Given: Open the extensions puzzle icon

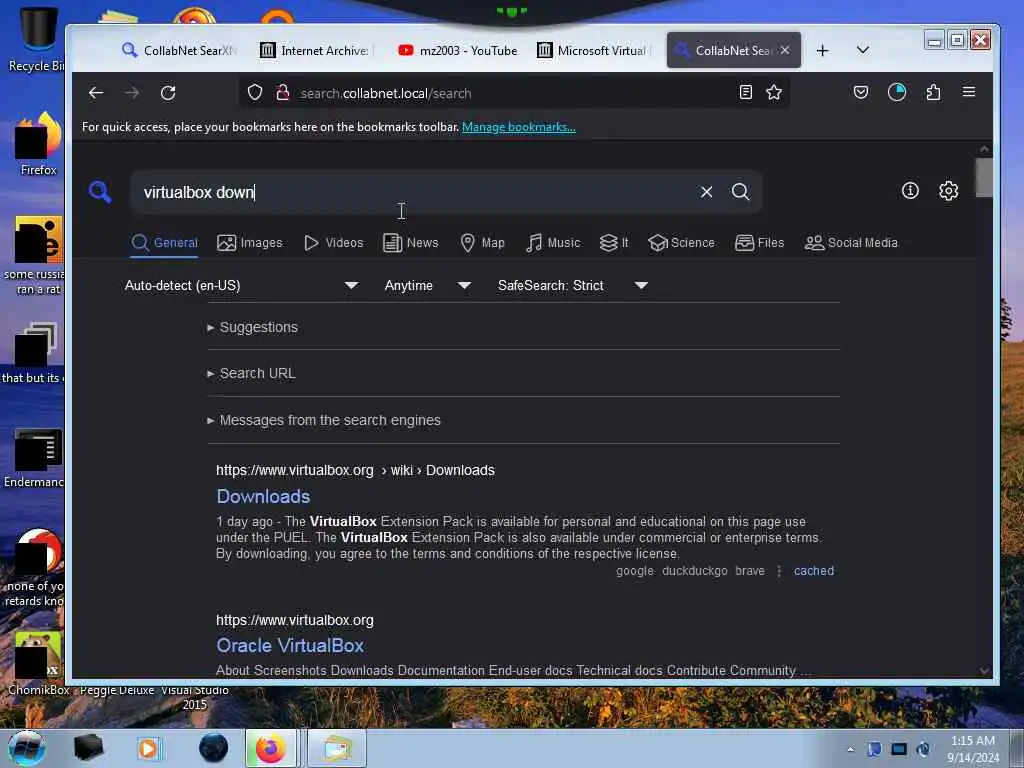Looking at the screenshot, I should [933, 93].
